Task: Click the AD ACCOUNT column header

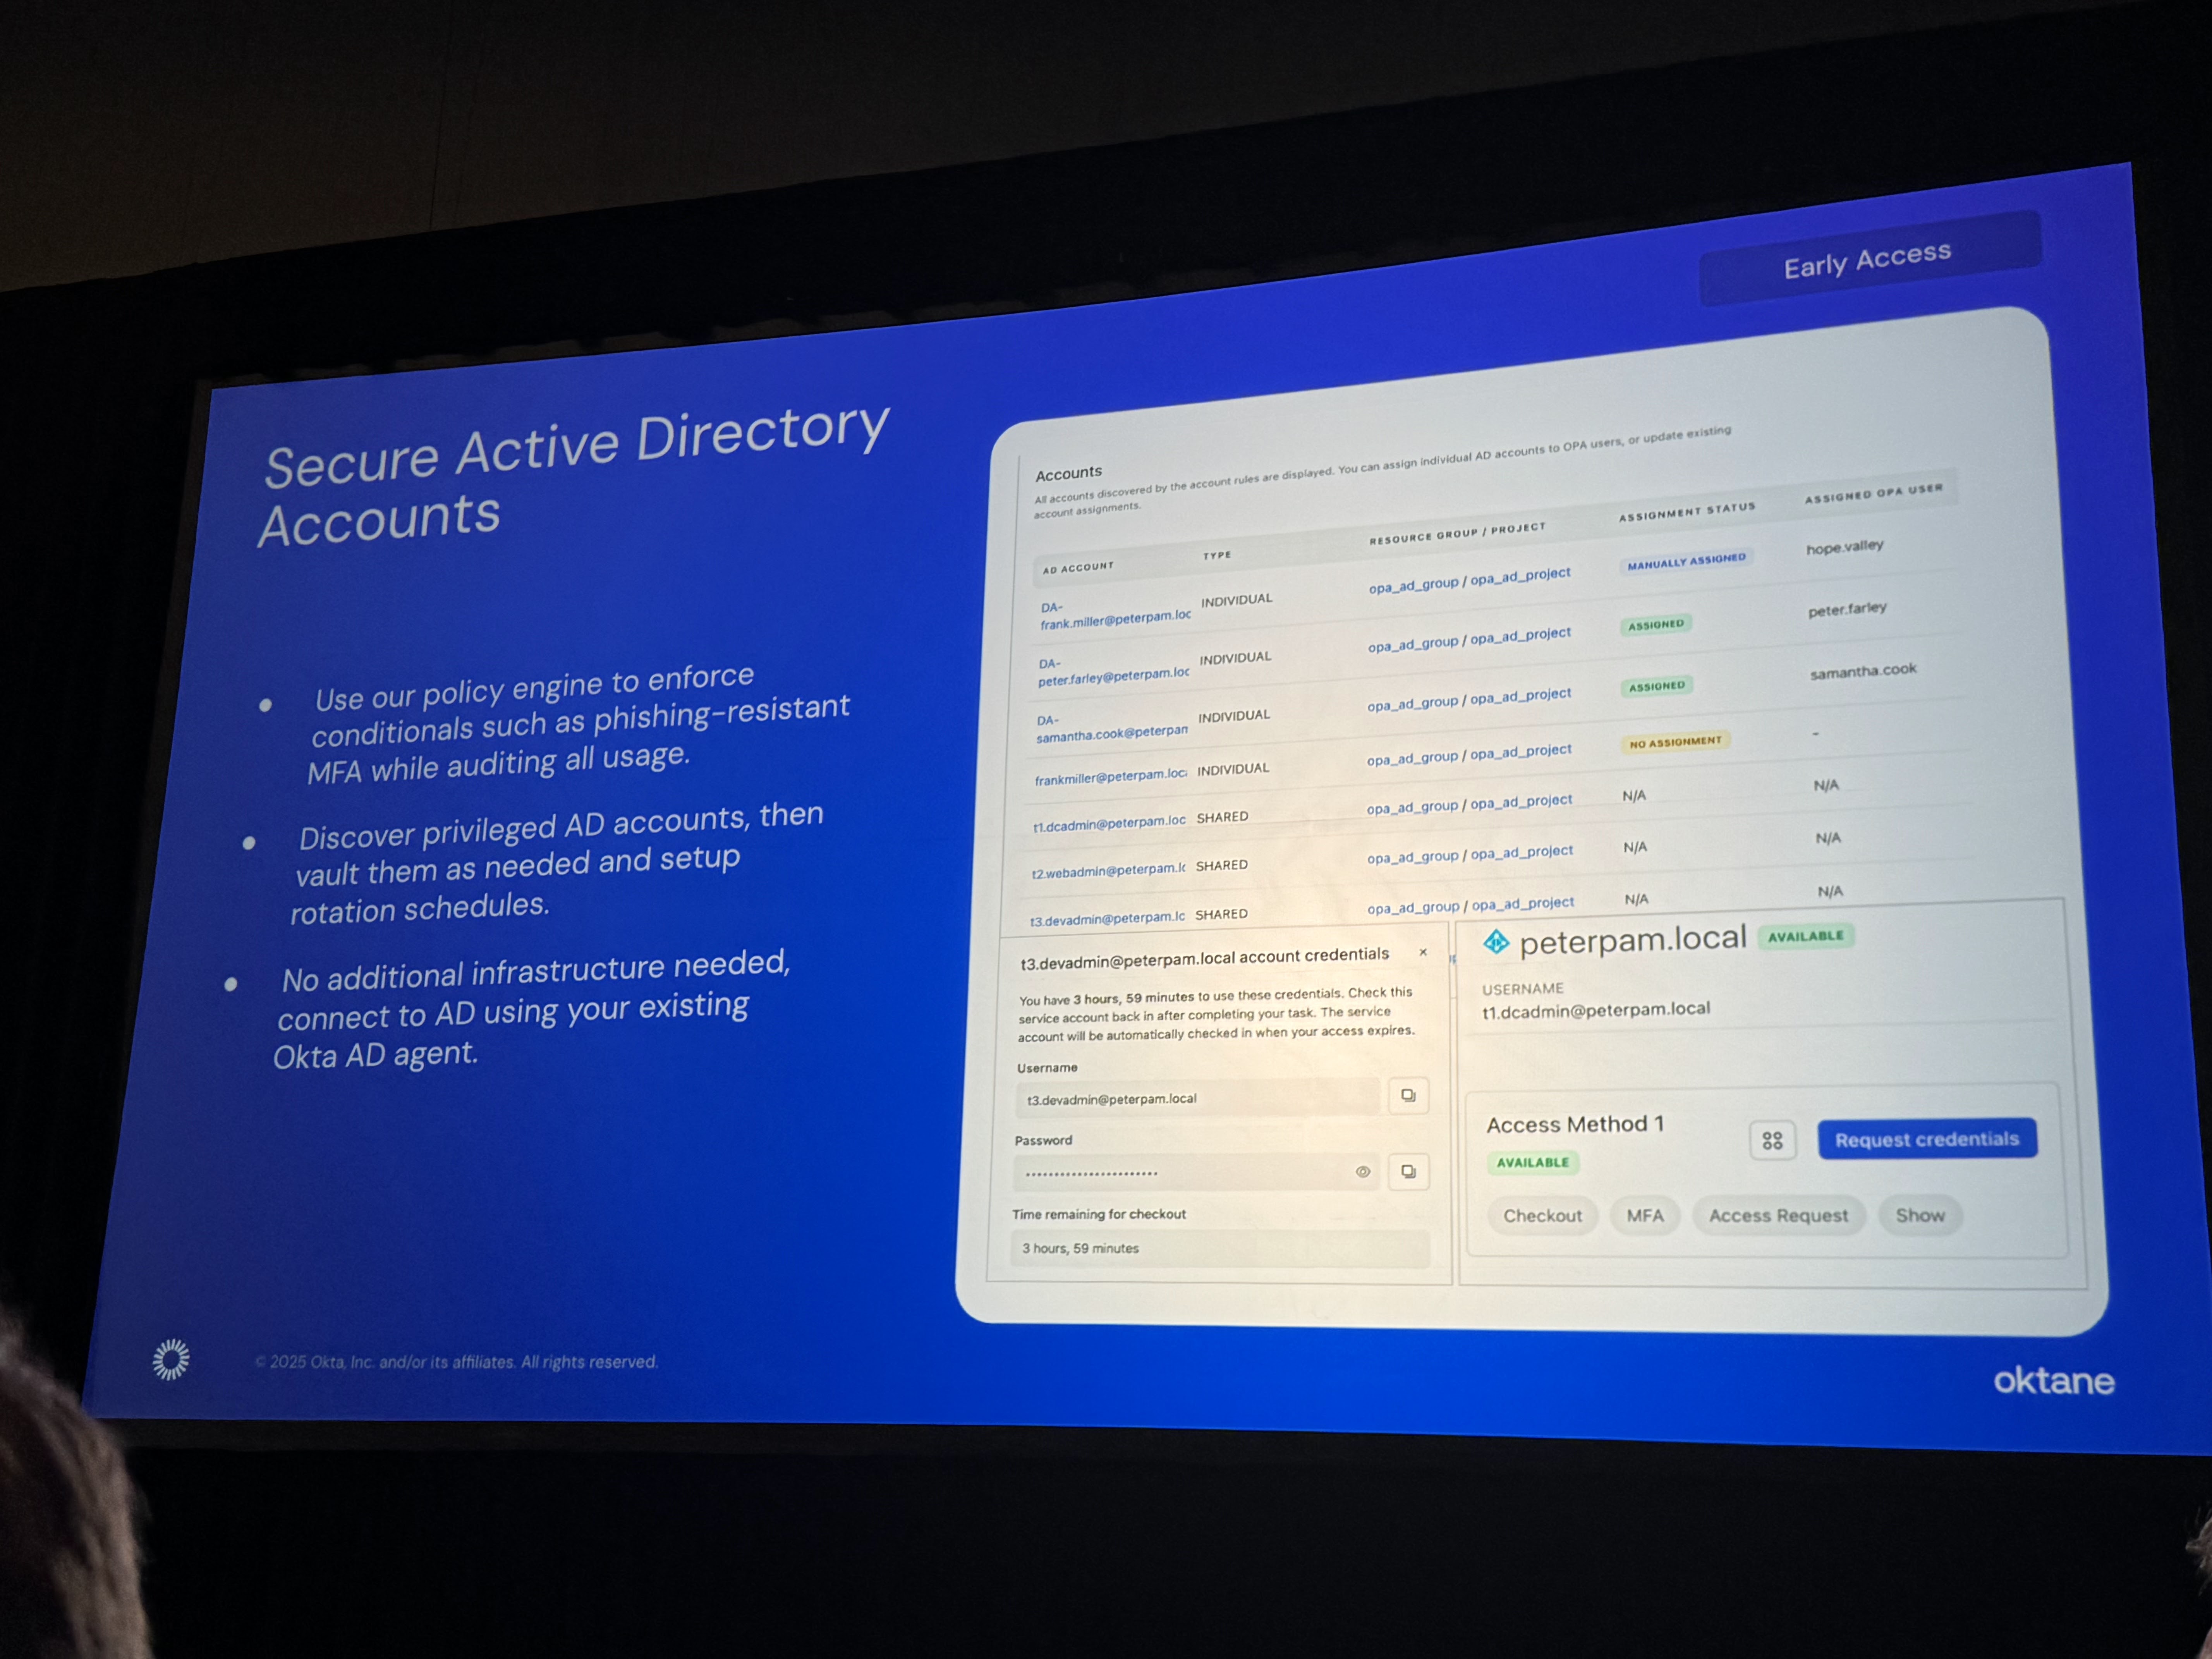Action: (1078, 568)
